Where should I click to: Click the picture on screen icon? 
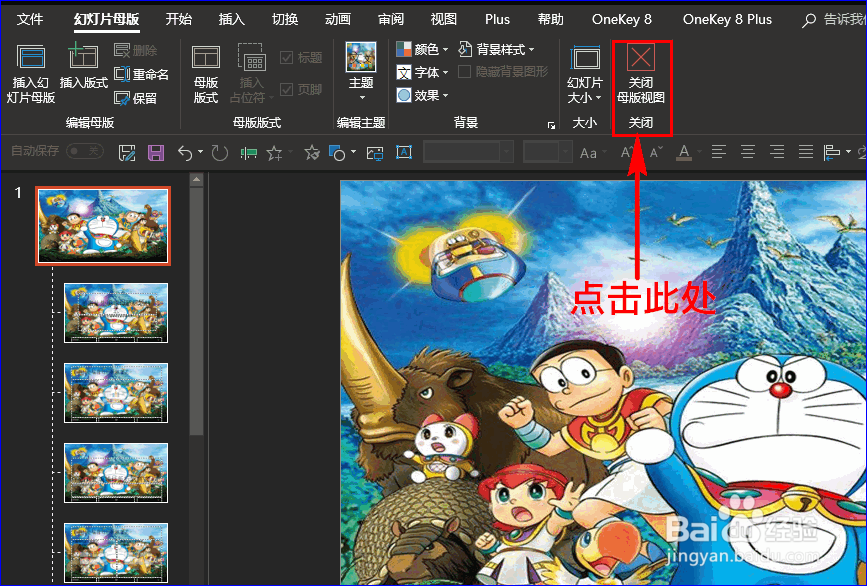click(375, 153)
